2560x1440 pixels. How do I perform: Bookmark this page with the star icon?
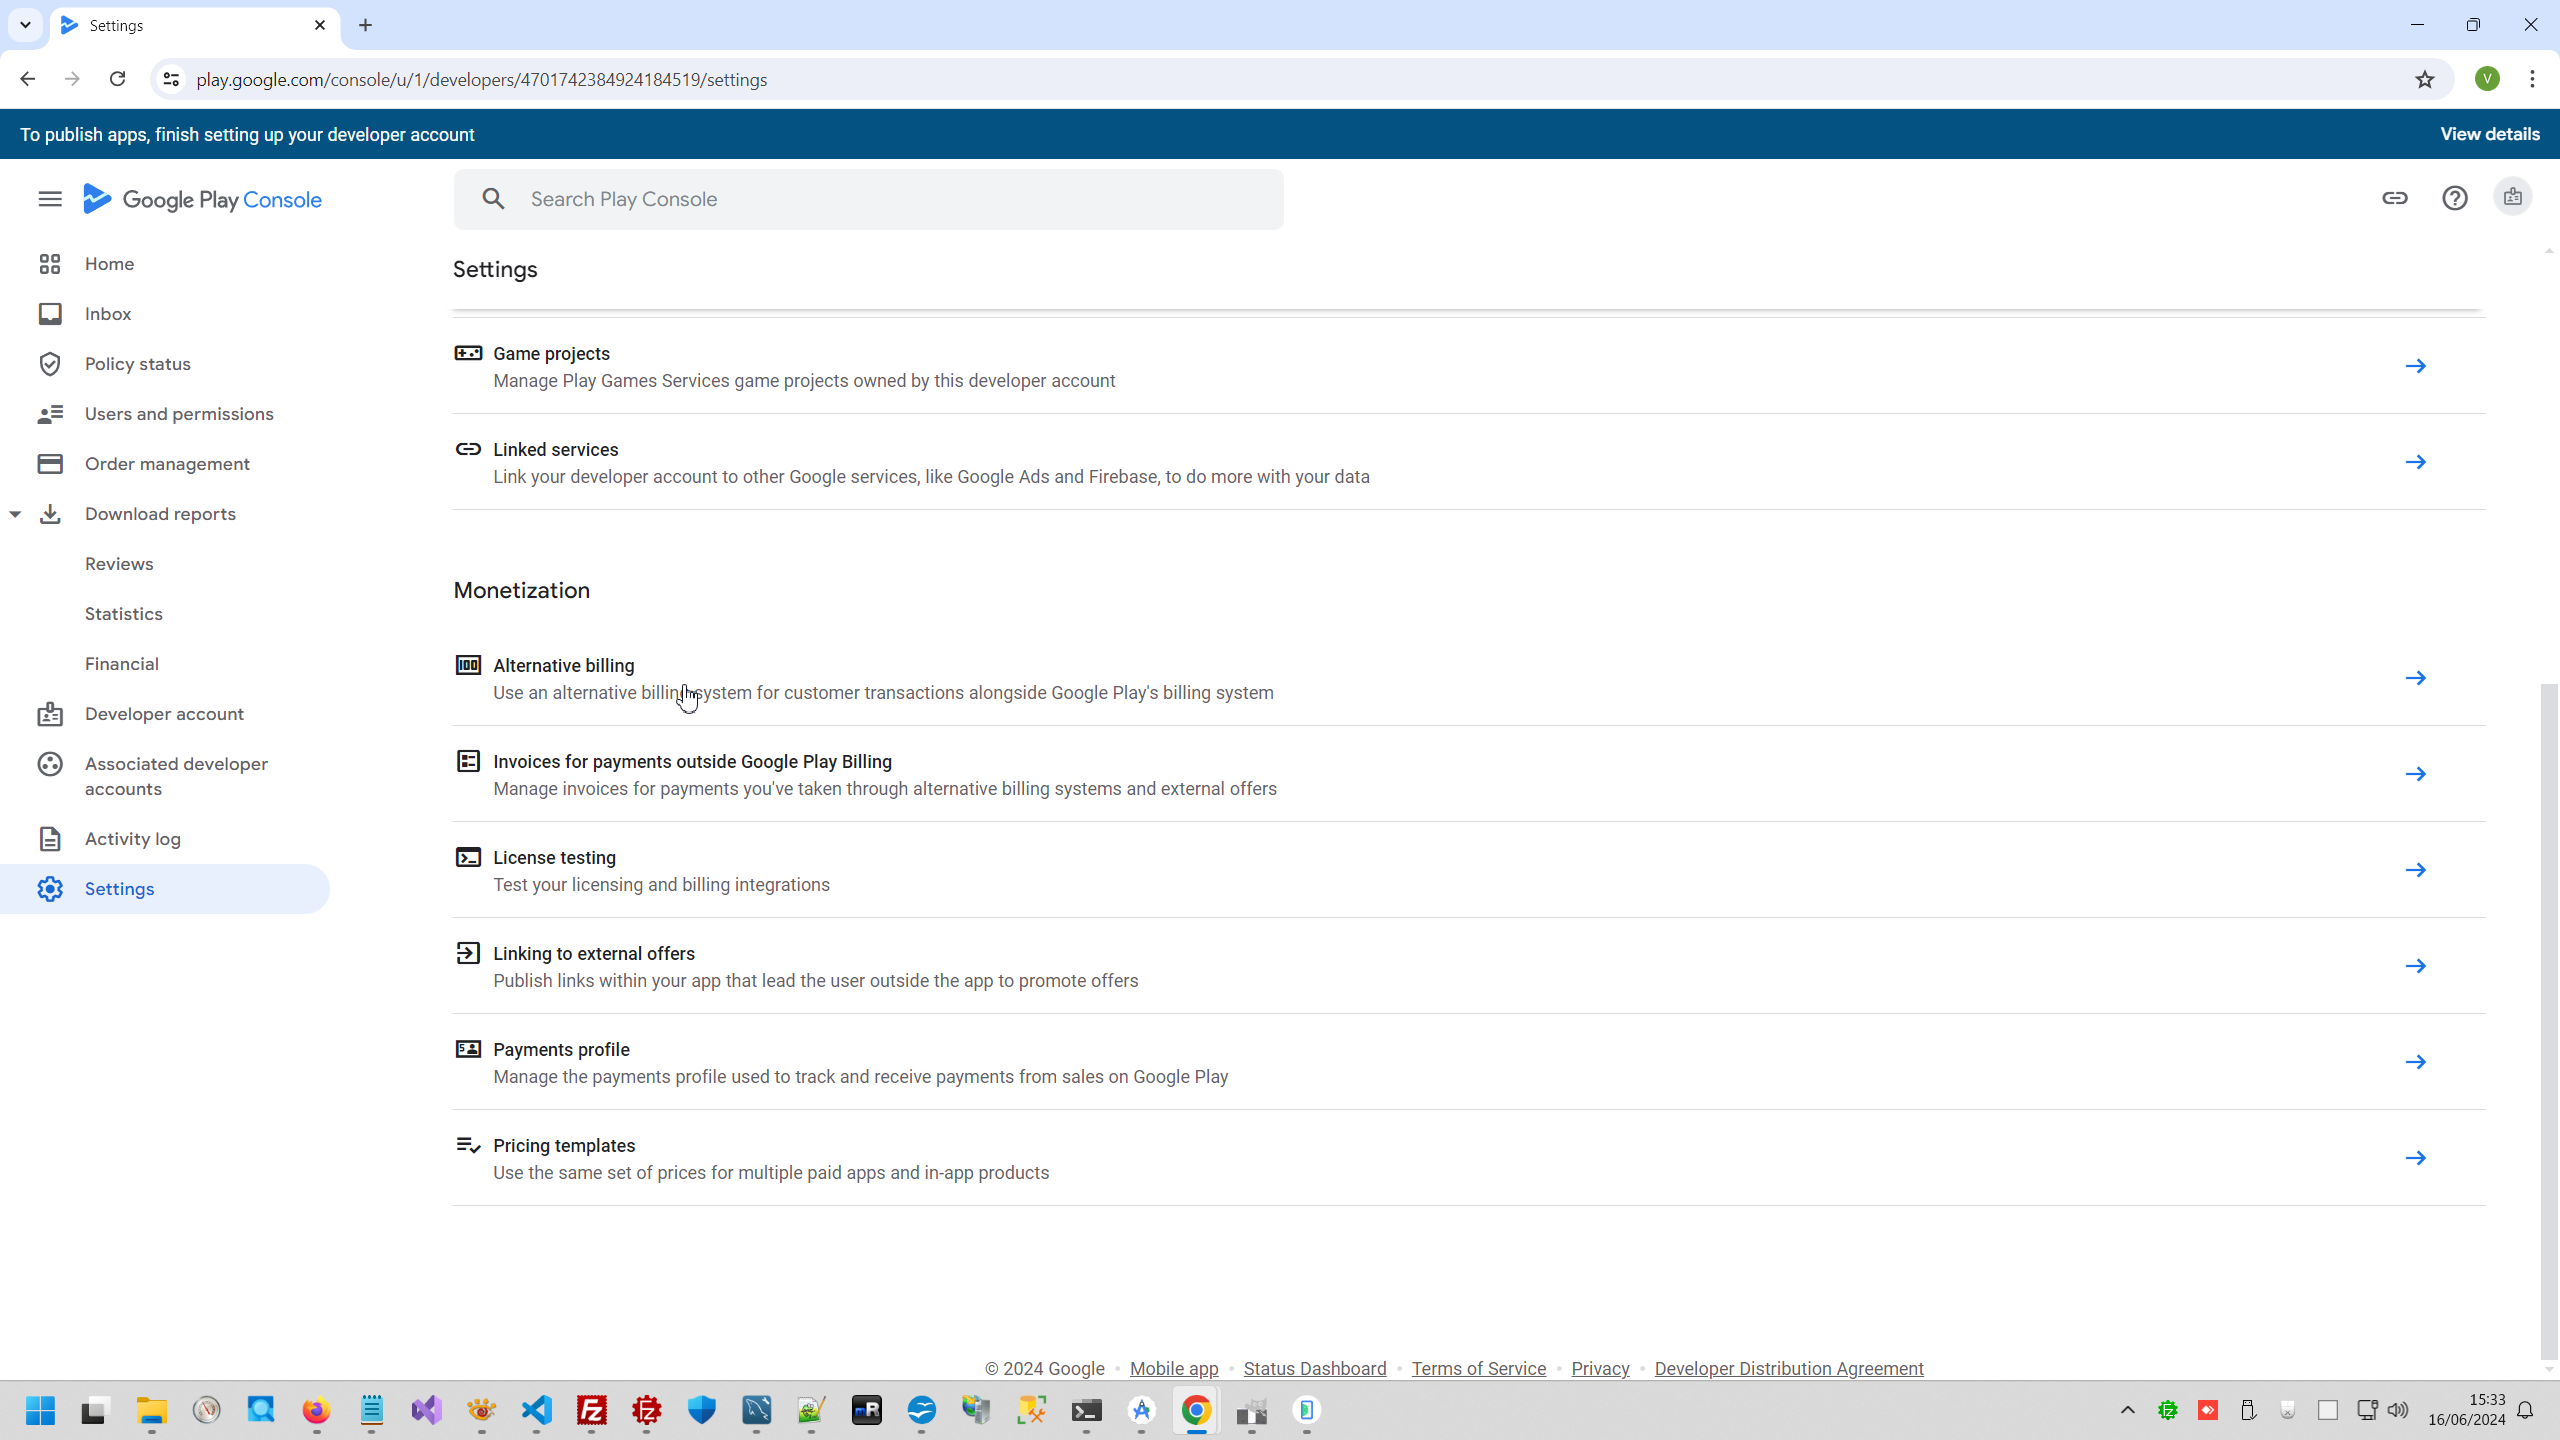point(2424,79)
